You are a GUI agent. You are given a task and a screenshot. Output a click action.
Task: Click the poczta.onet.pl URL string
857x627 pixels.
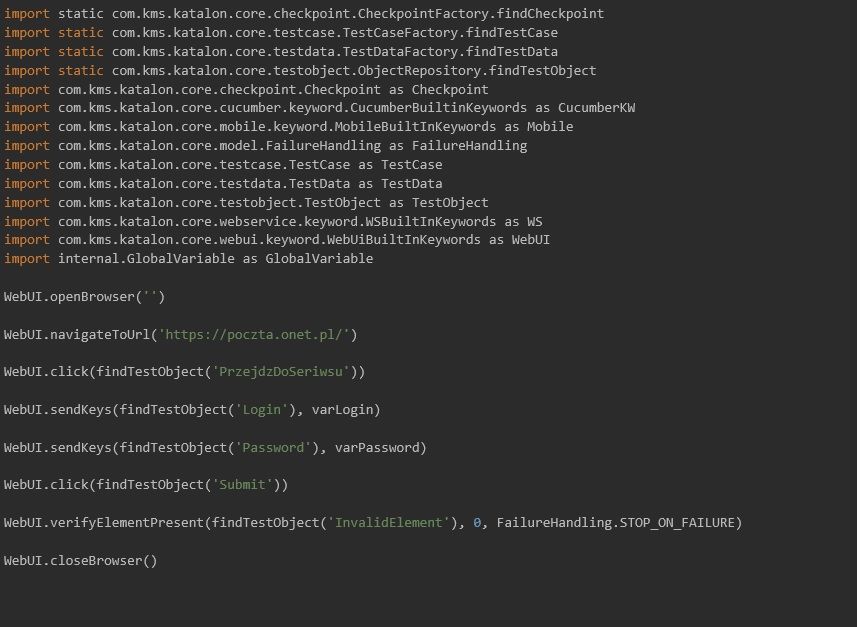point(257,334)
